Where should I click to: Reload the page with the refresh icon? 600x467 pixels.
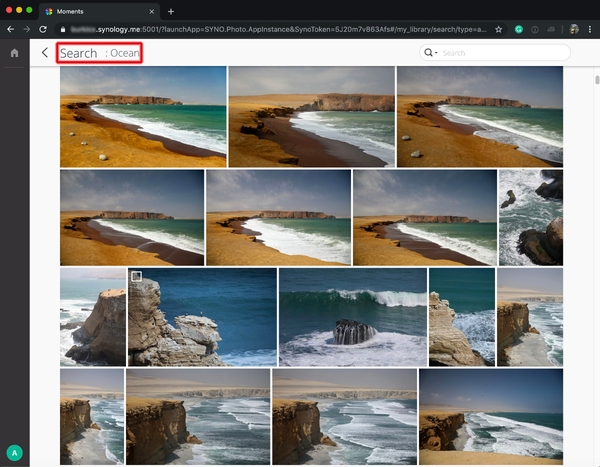tap(43, 29)
